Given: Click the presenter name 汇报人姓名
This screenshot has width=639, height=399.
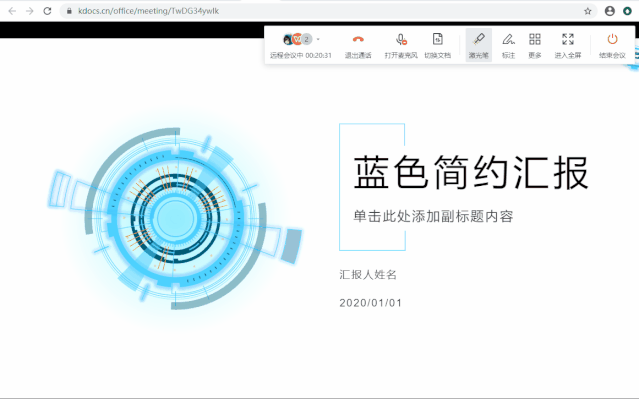Looking at the screenshot, I should 368,275.
